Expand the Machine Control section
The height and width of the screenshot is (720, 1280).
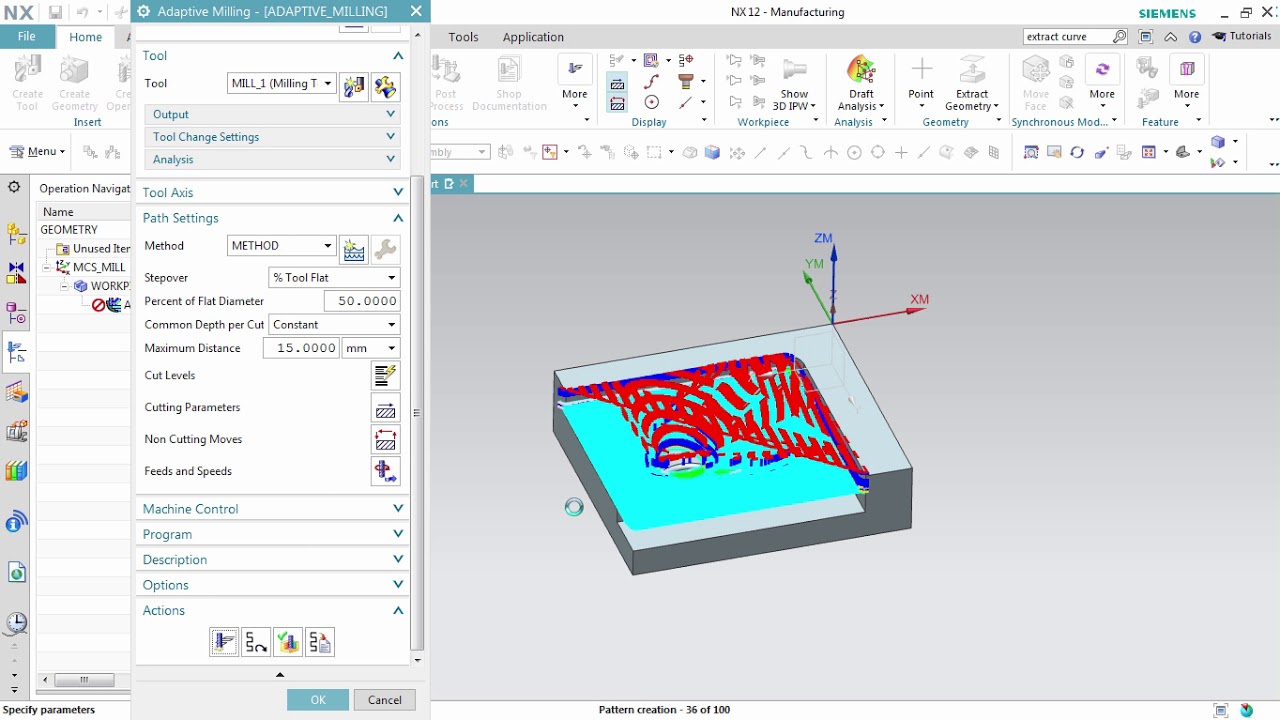coord(272,509)
